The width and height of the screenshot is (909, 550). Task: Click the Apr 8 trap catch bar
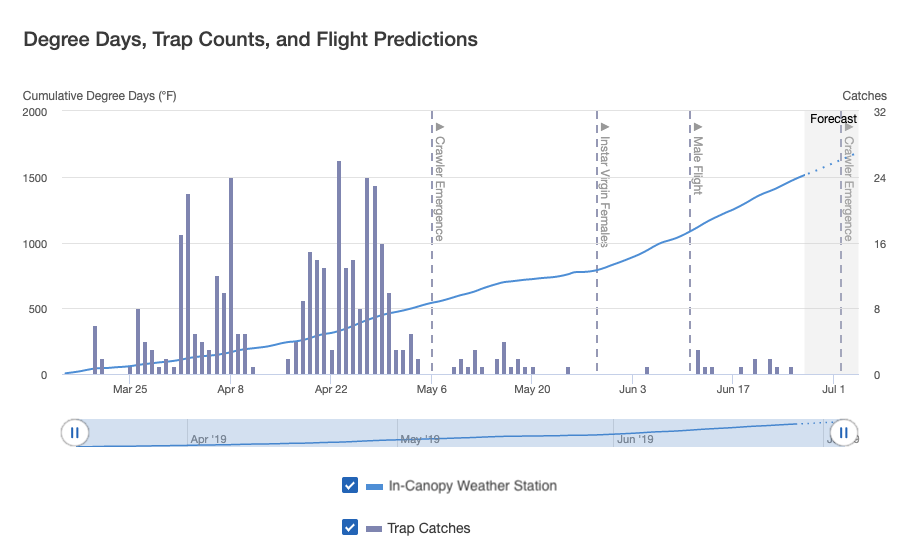pyautogui.click(x=231, y=276)
